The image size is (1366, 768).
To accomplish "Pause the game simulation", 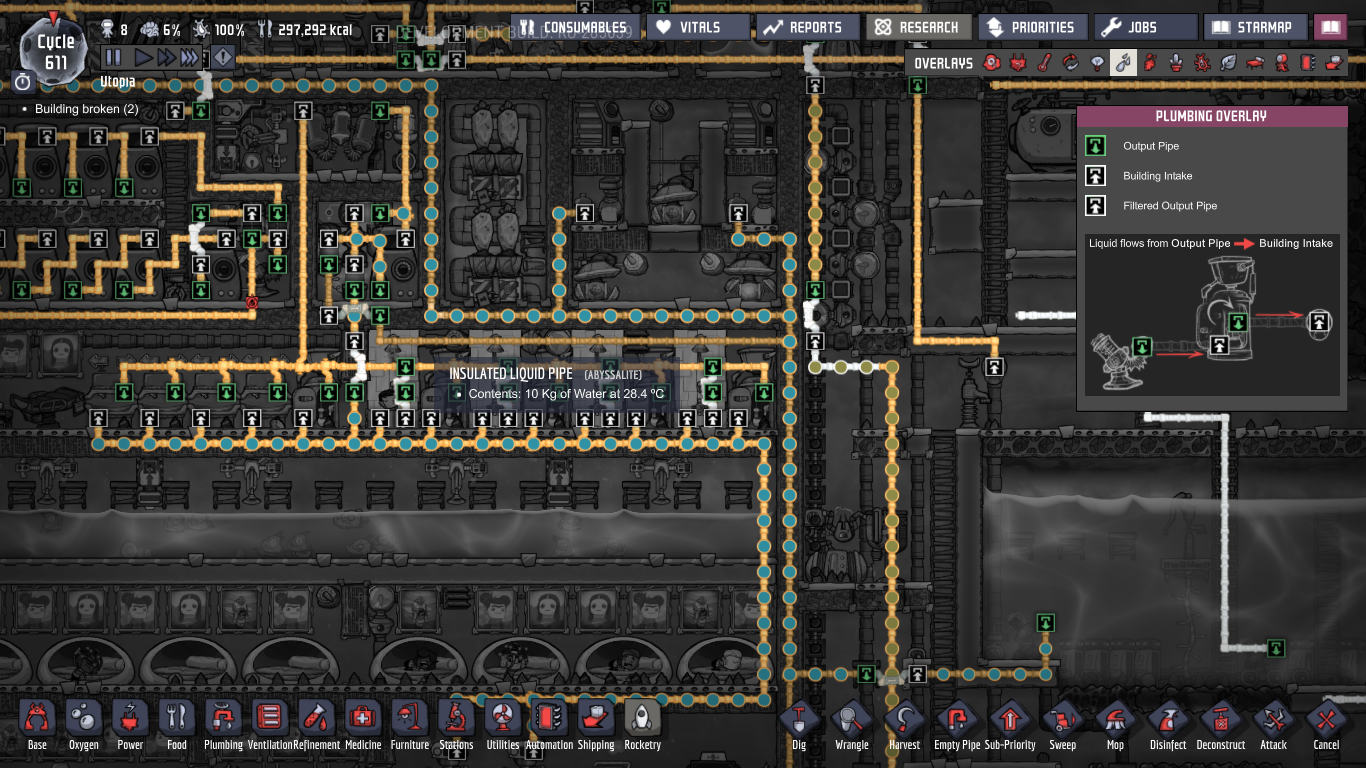I will point(113,58).
